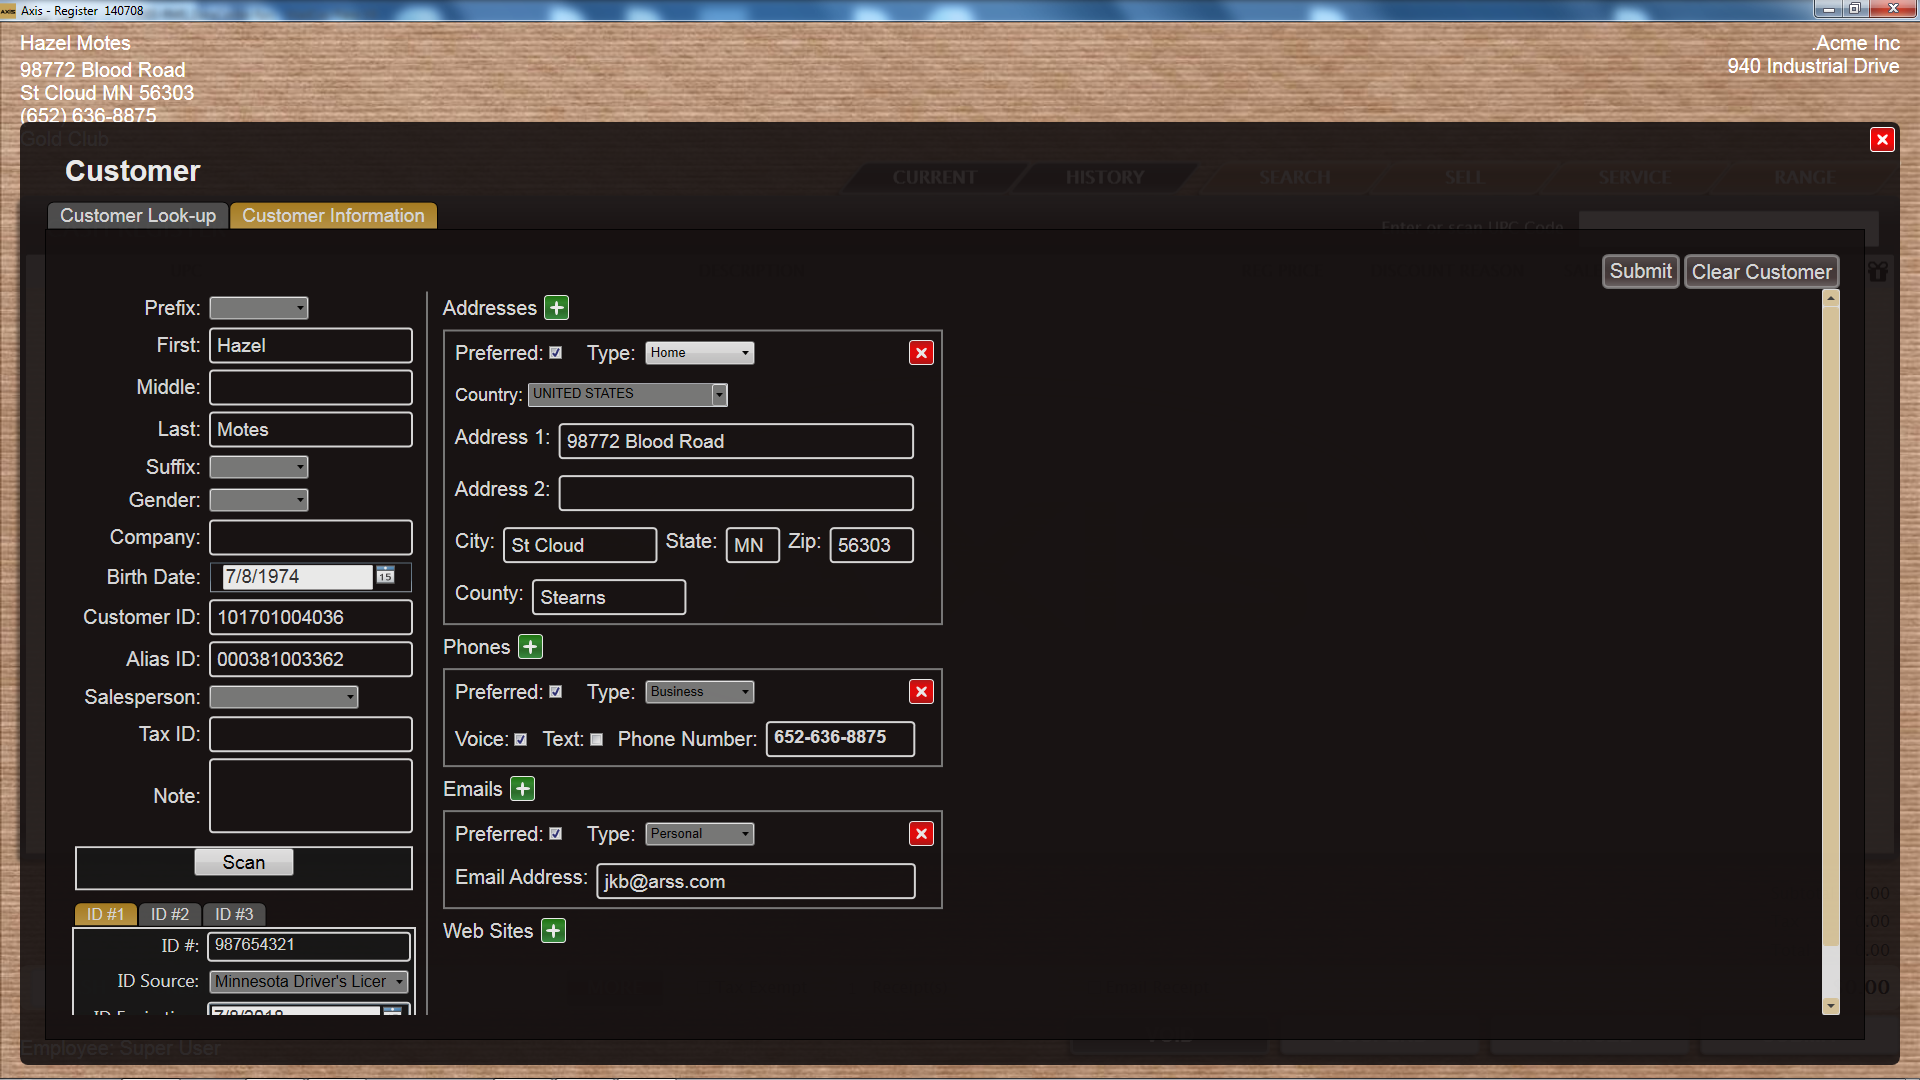
Task: Click the scrollbar down arrow
Action: click(x=1831, y=1006)
